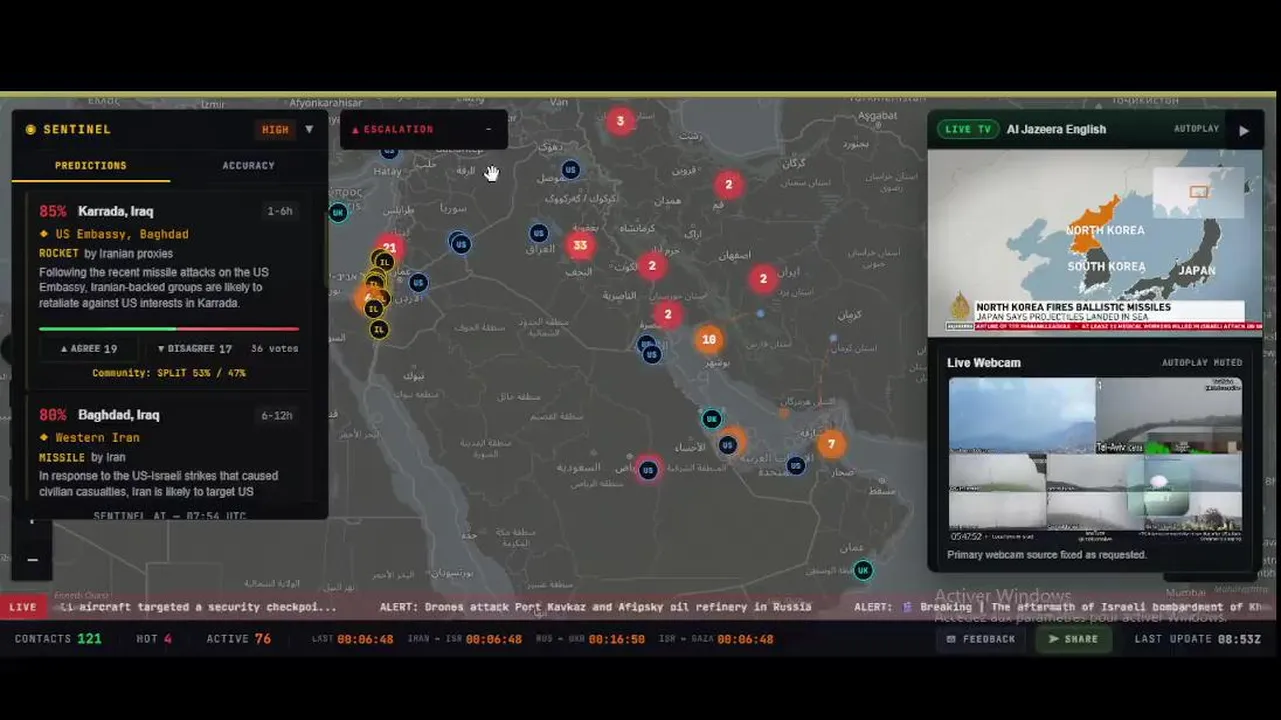
Task: Select the UK marker near Cyprus
Action: pyautogui.click(x=338, y=212)
